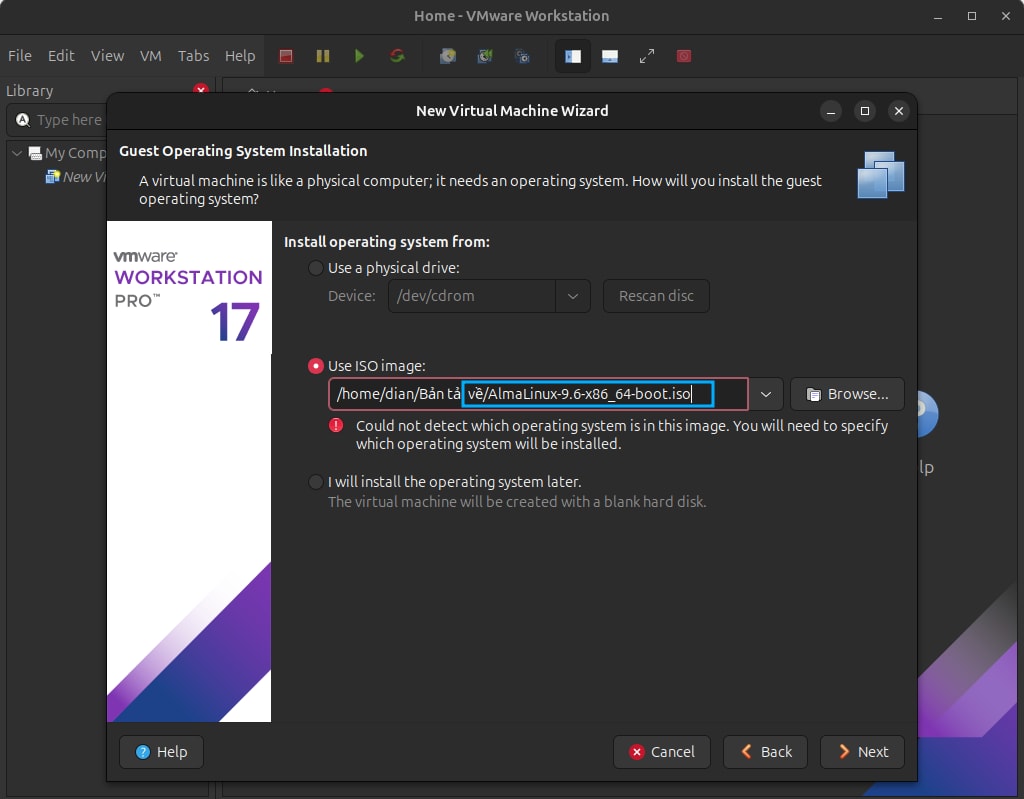Click the Back button in the wizard
This screenshot has height=799, width=1024.
[x=765, y=752]
